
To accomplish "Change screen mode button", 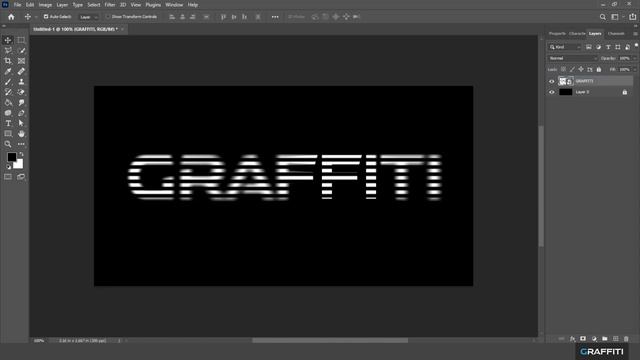I will point(21,177).
